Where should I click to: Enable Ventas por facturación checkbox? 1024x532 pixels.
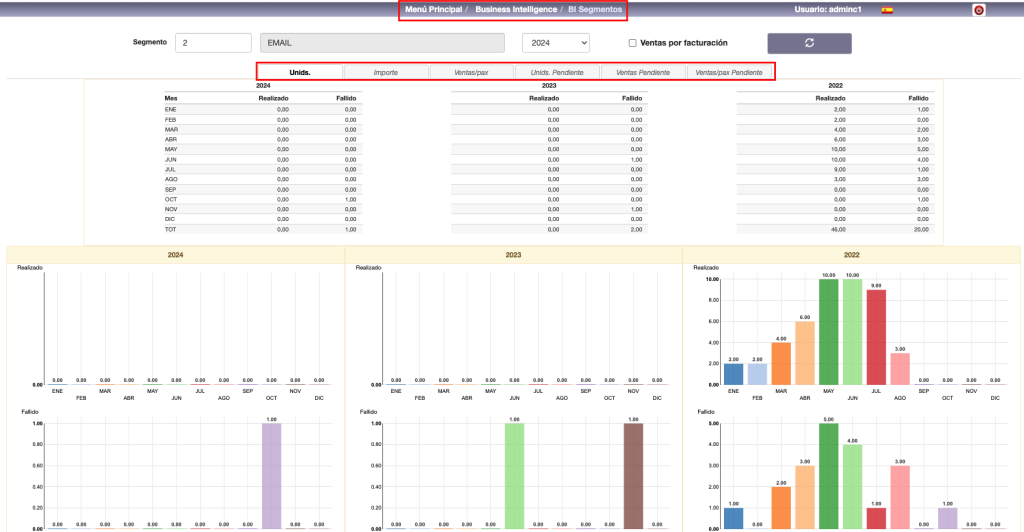coord(632,43)
